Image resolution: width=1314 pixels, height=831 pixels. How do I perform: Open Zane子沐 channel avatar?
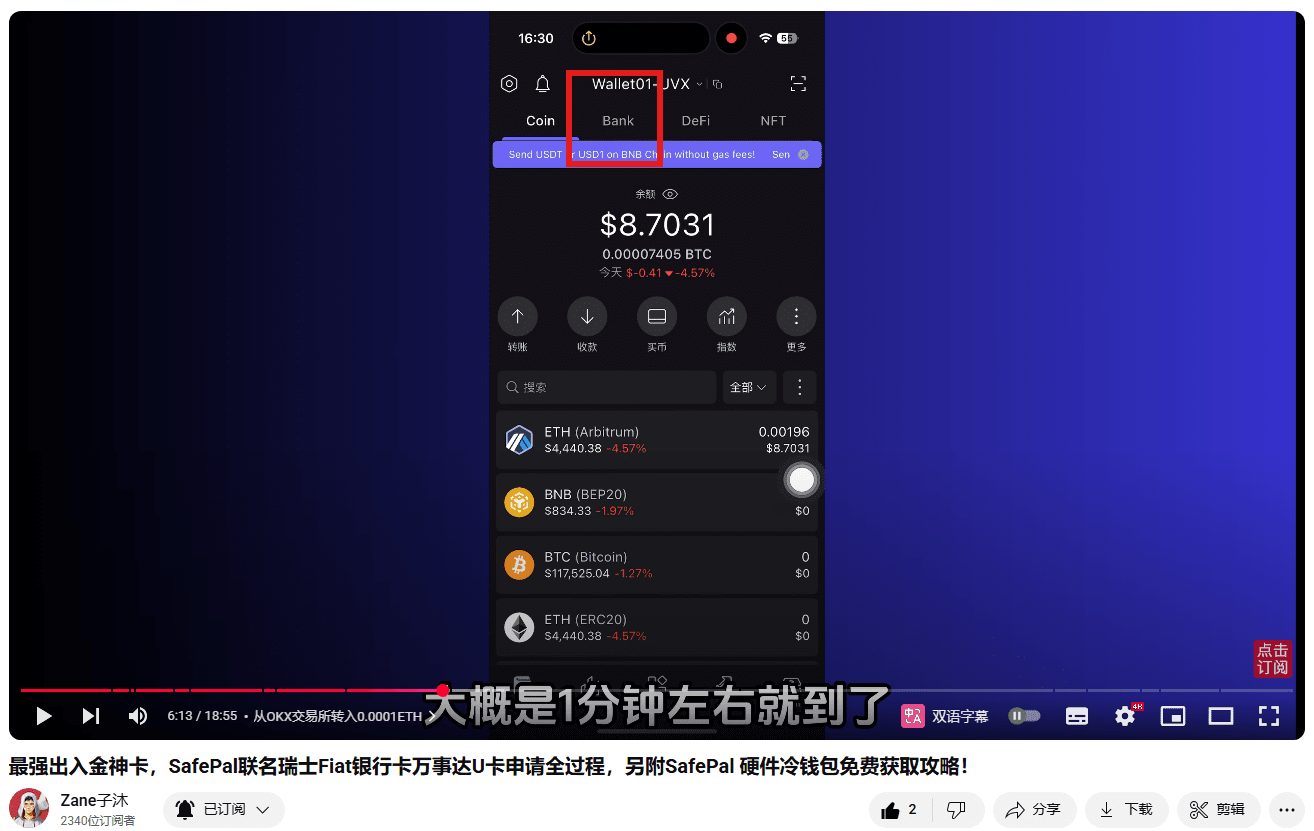pos(29,808)
